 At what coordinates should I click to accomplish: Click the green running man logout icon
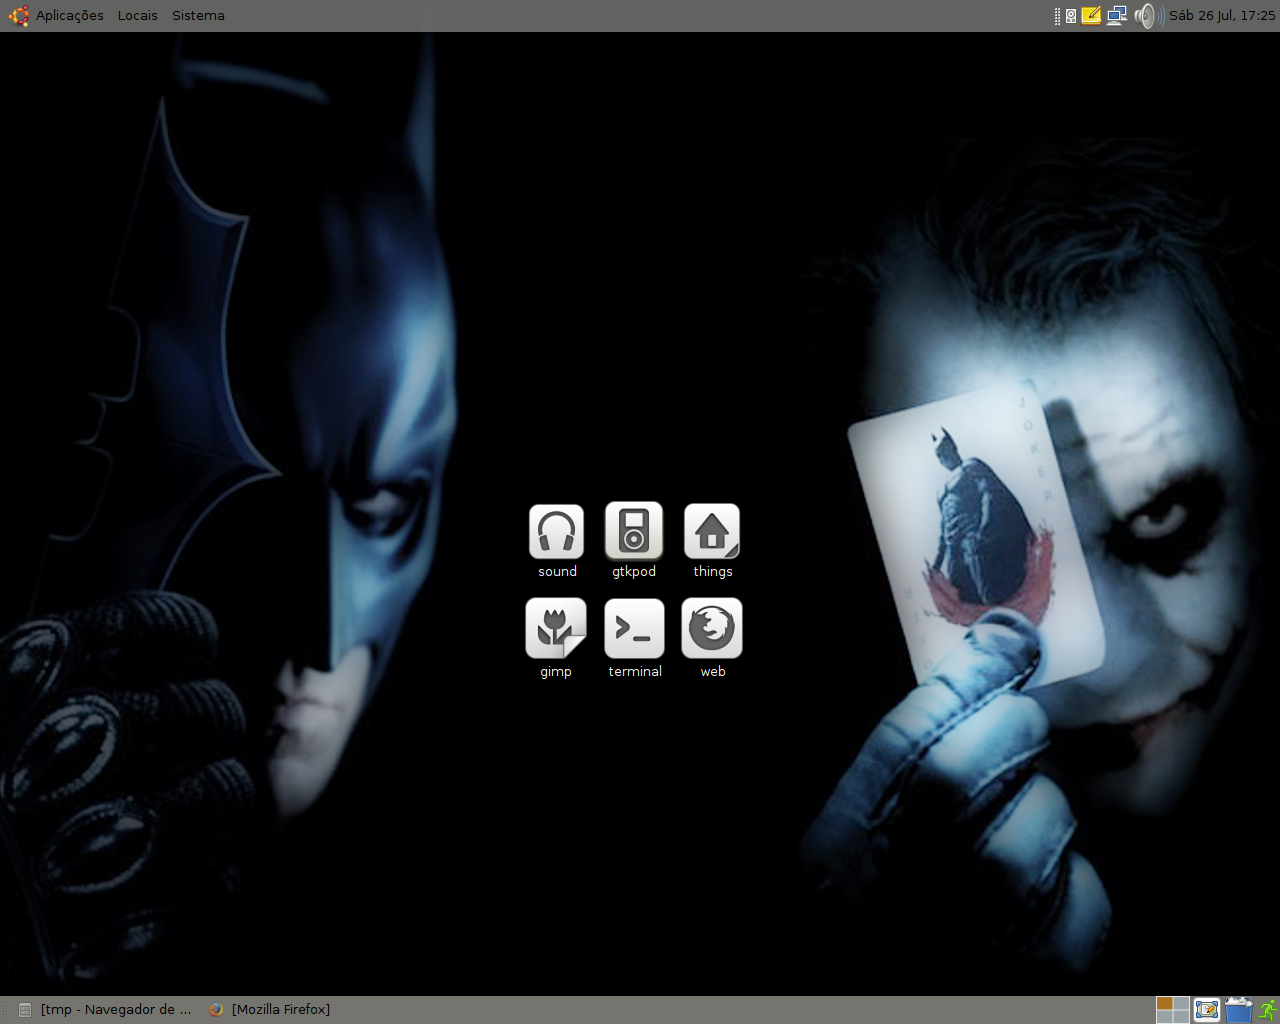(x=1268, y=1010)
